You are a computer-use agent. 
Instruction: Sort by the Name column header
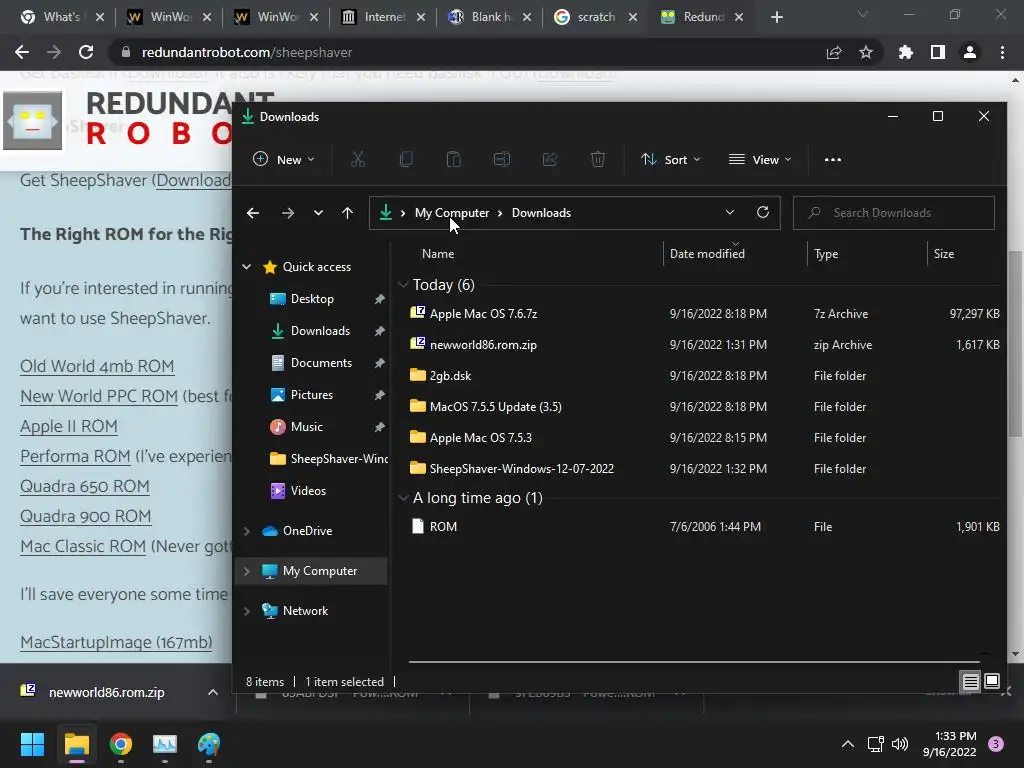pos(438,253)
